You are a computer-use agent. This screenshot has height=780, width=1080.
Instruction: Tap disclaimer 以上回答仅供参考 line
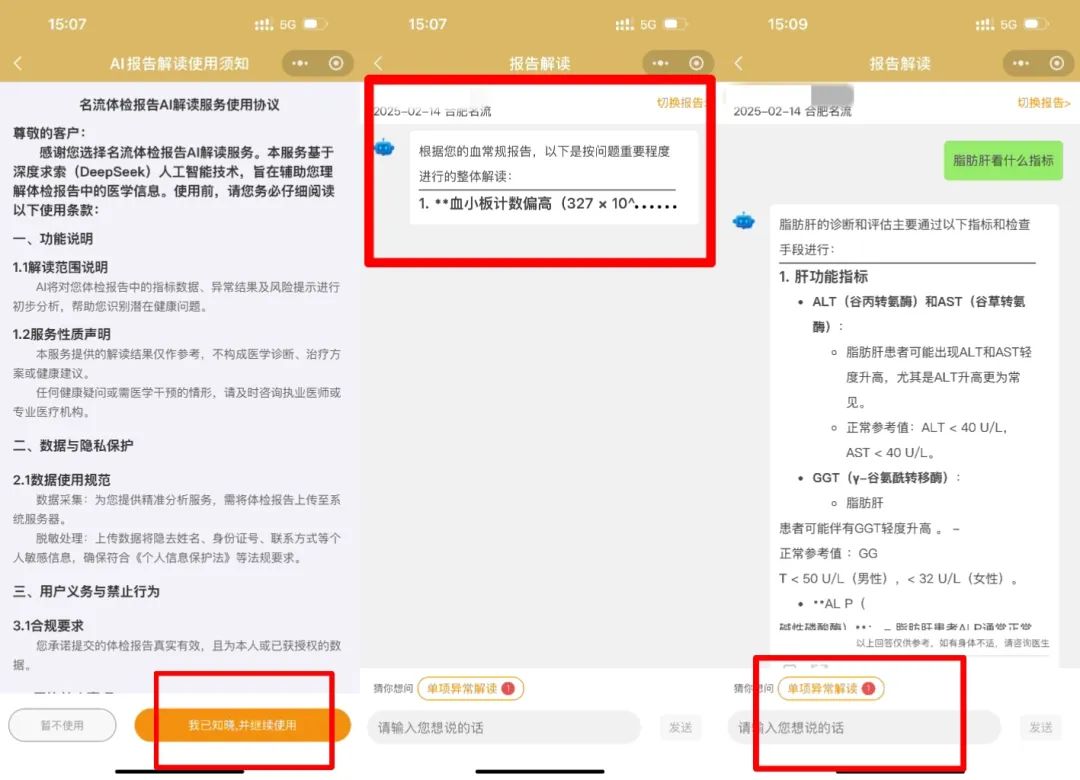(953, 643)
